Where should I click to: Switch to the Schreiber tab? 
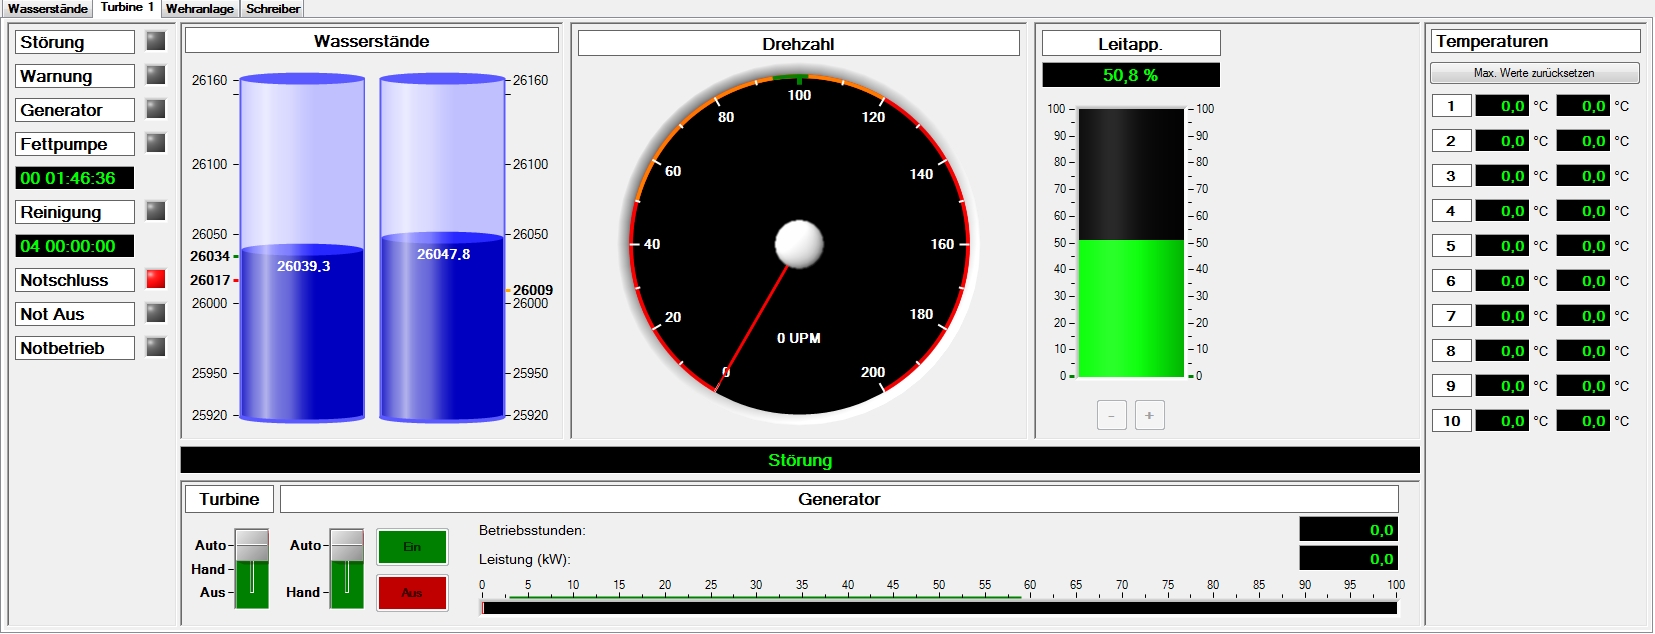(x=273, y=9)
